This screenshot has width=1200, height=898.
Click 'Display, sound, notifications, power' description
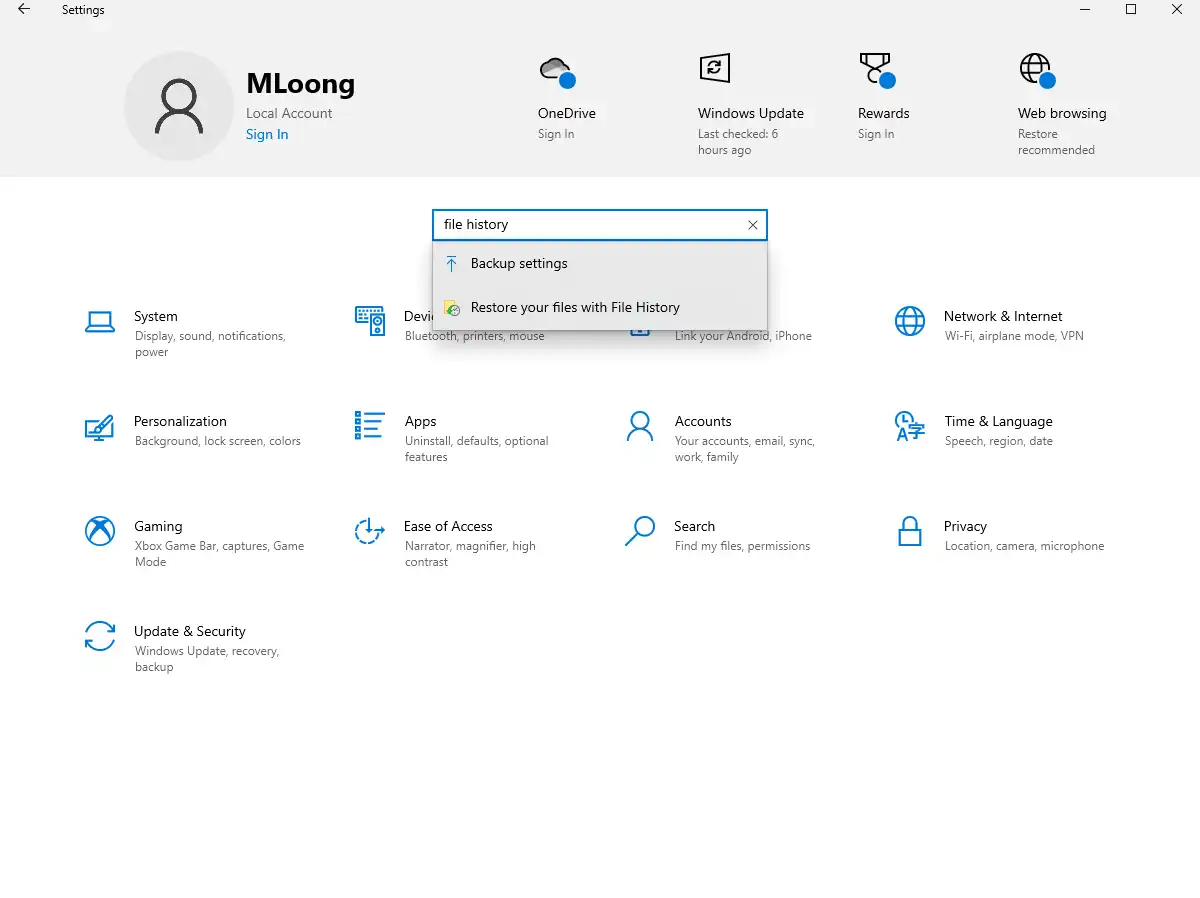pyautogui.click(x=210, y=344)
